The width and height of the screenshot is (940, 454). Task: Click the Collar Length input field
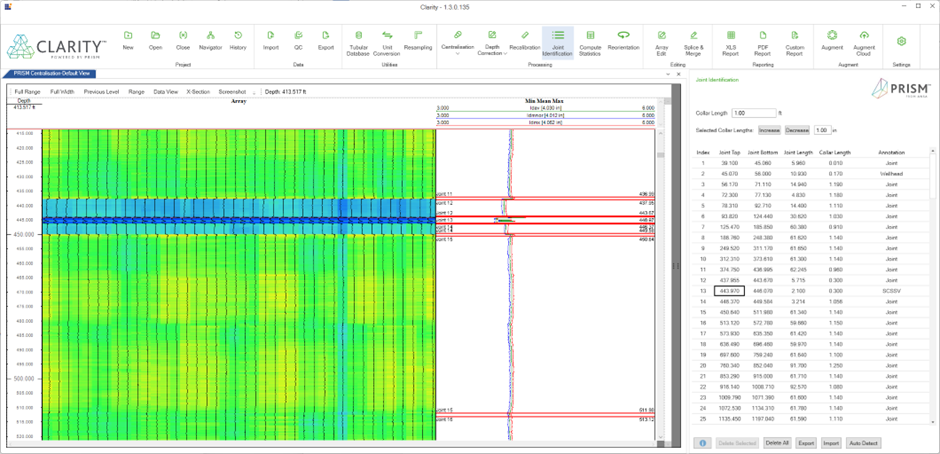click(x=754, y=113)
